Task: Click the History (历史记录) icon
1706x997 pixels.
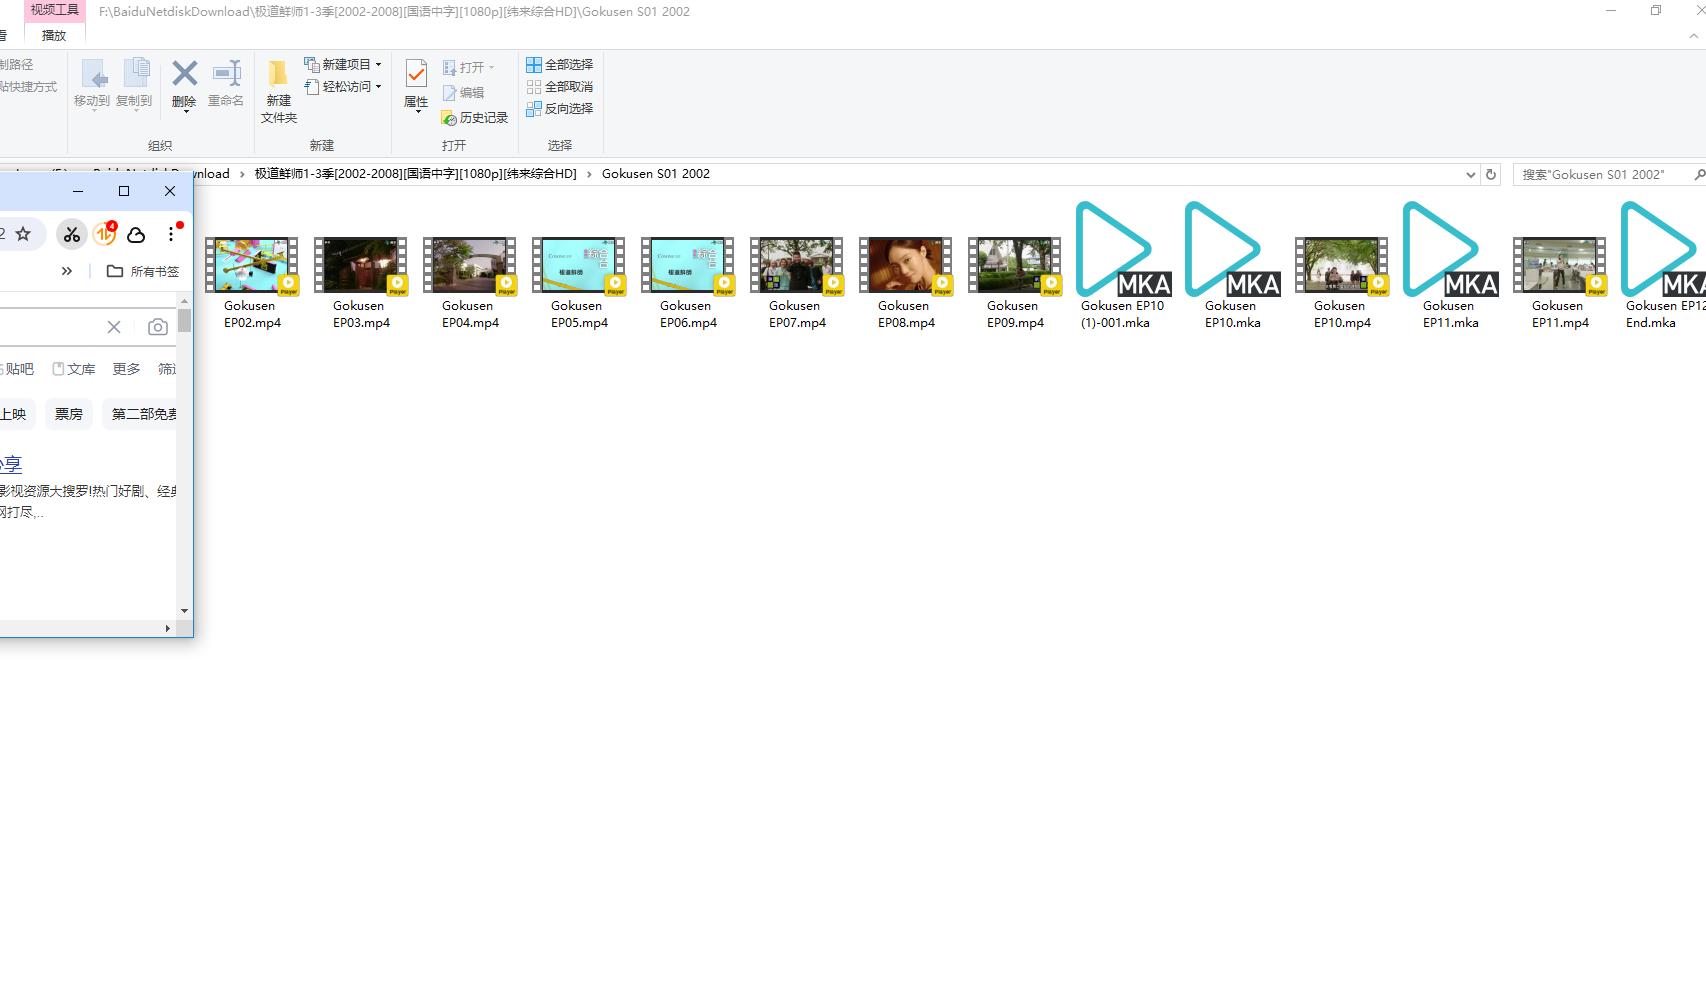Action: (475, 118)
